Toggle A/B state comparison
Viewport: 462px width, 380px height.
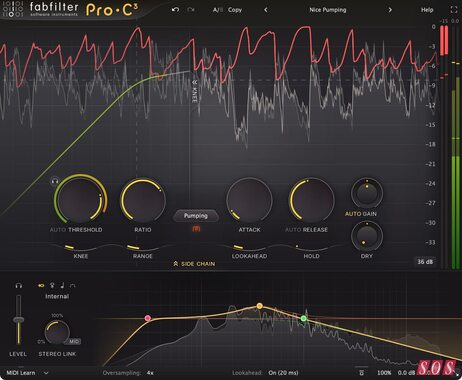[x=218, y=10]
